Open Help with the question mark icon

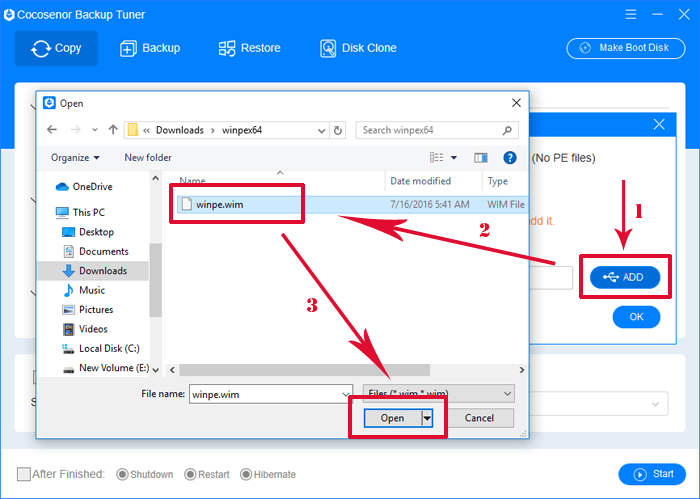point(510,158)
